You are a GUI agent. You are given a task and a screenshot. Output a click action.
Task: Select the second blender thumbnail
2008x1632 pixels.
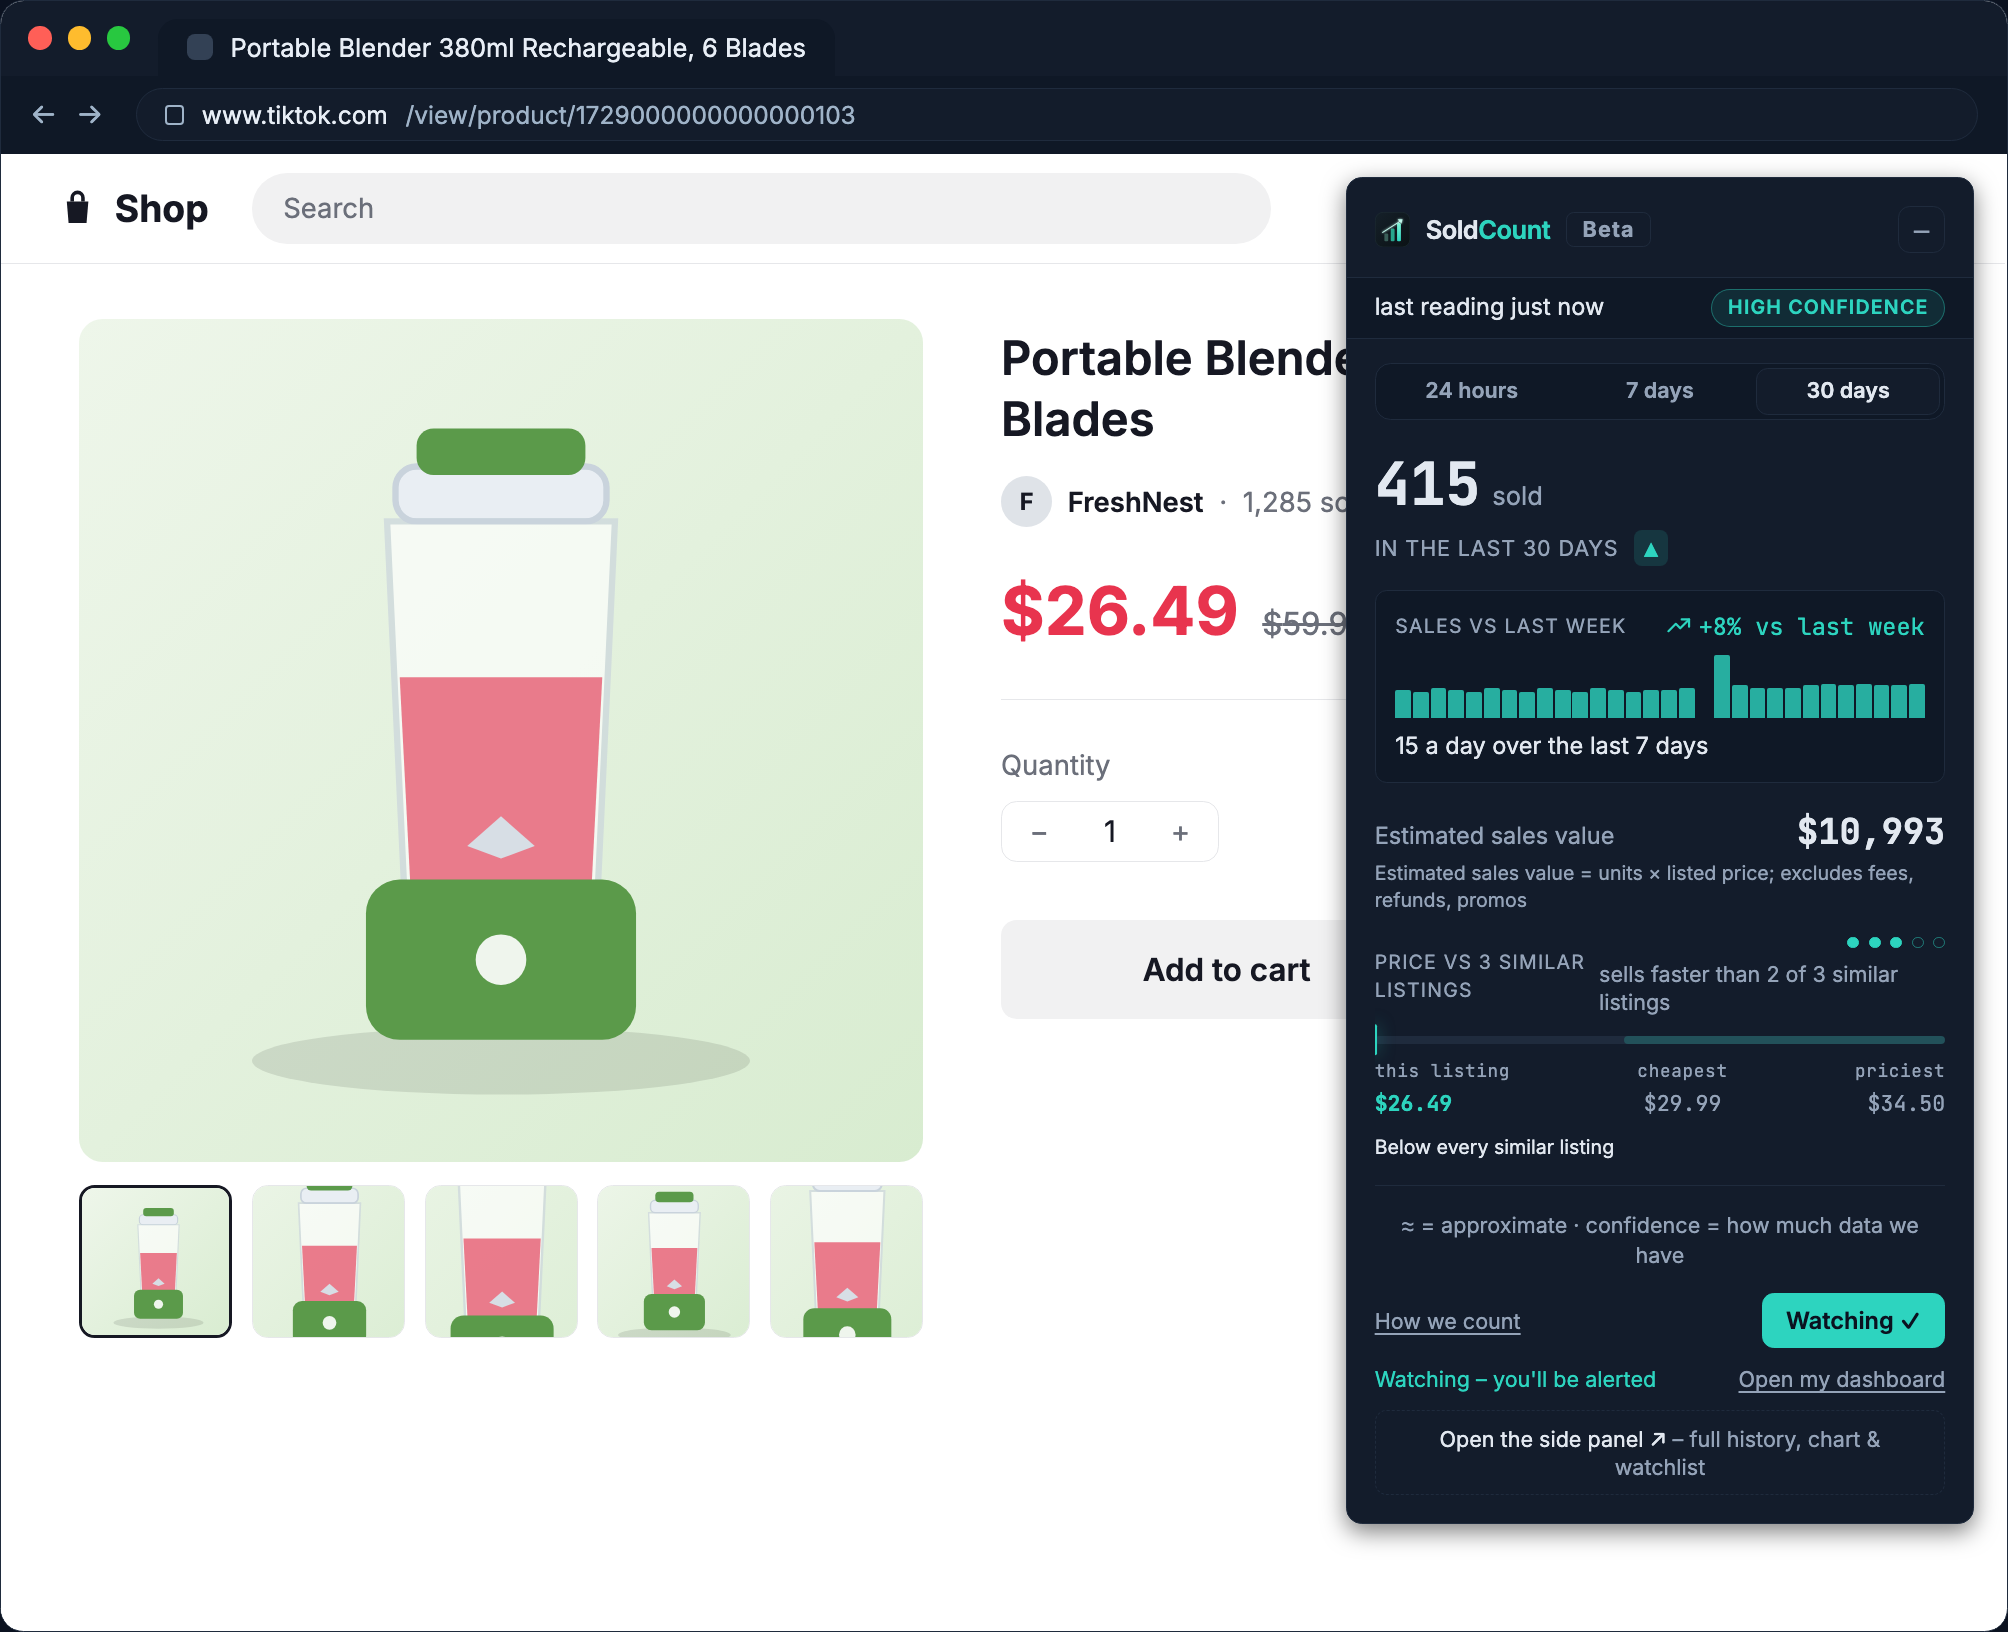pos(328,1261)
